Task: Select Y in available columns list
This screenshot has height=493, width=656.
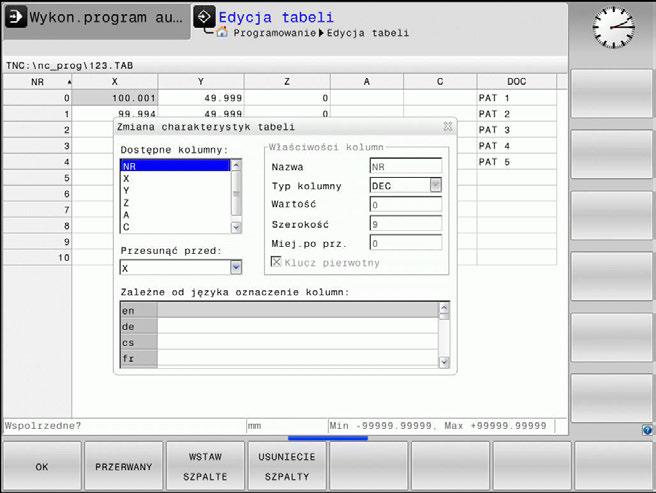Action: click(x=175, y=190)
